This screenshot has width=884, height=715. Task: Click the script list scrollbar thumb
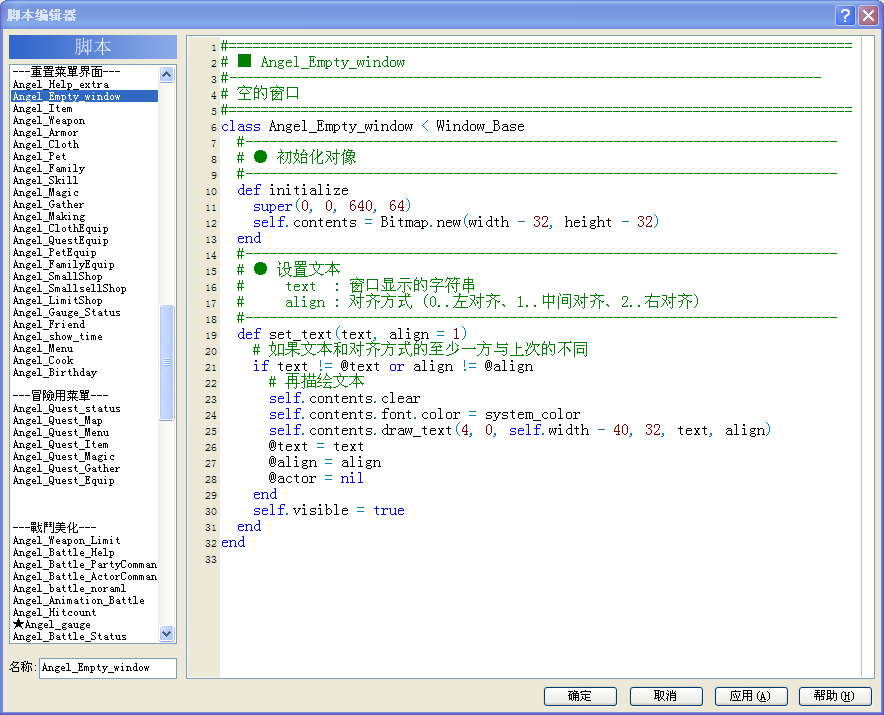tap(166, 363)
